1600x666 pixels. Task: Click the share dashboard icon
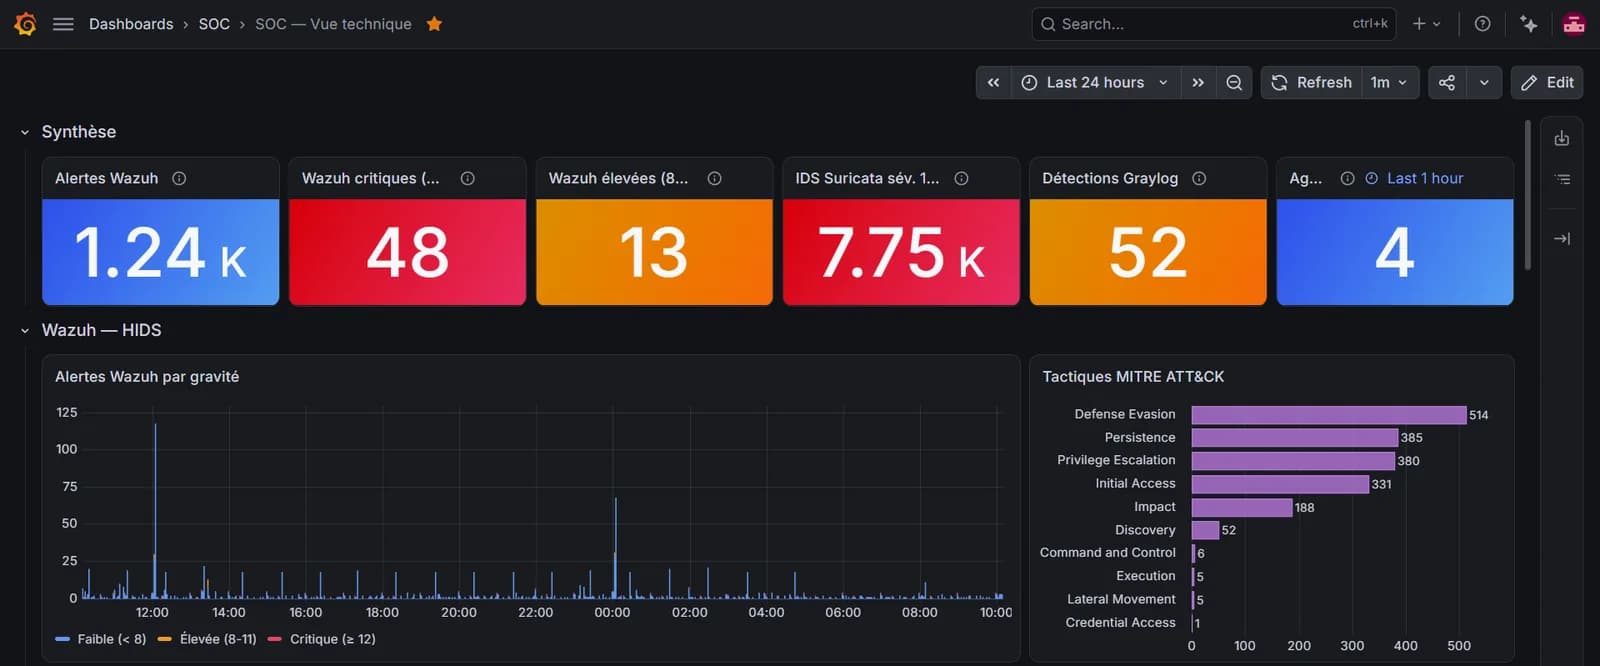click(1447, 83)
